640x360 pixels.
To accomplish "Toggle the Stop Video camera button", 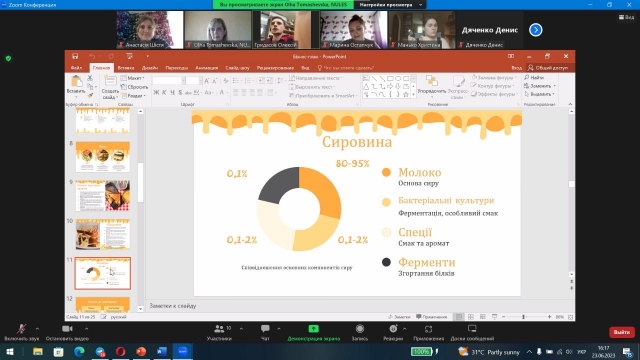I will click(67, 329).
